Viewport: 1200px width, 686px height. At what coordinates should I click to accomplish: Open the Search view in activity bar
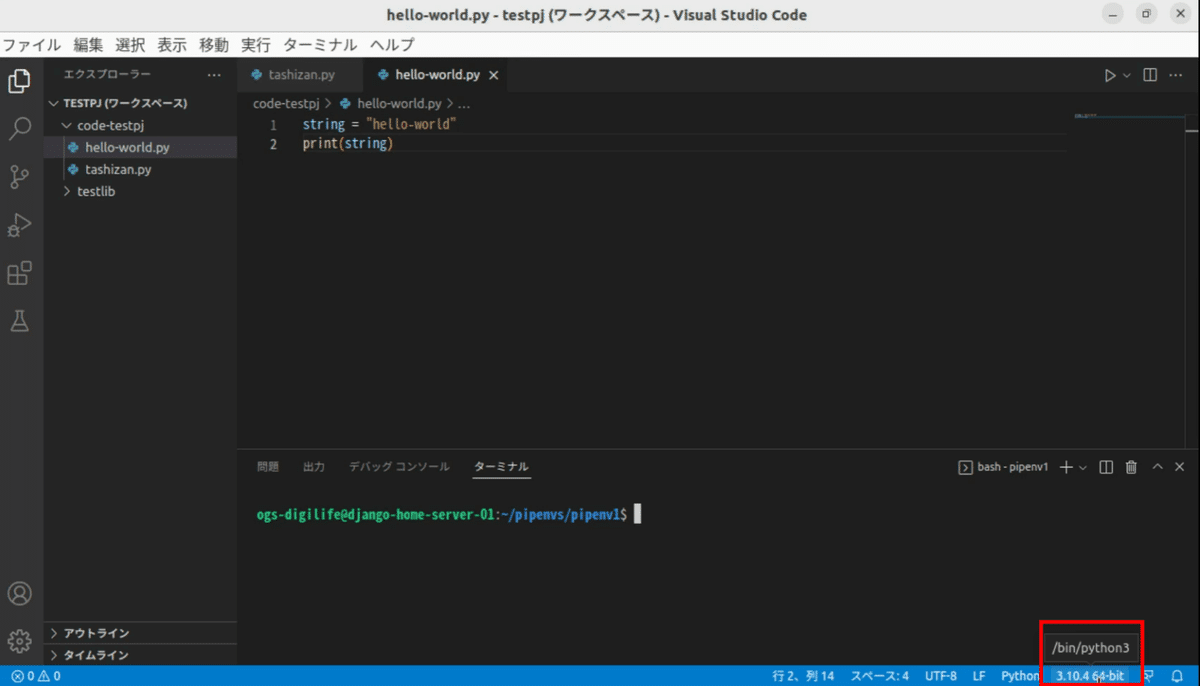point(19,129)
